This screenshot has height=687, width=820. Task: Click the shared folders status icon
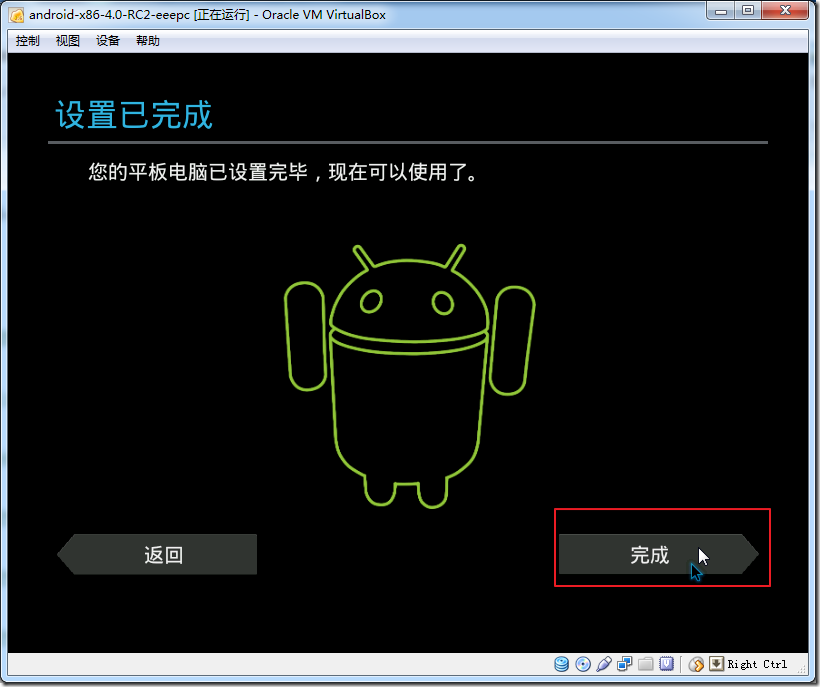(645, 664)
